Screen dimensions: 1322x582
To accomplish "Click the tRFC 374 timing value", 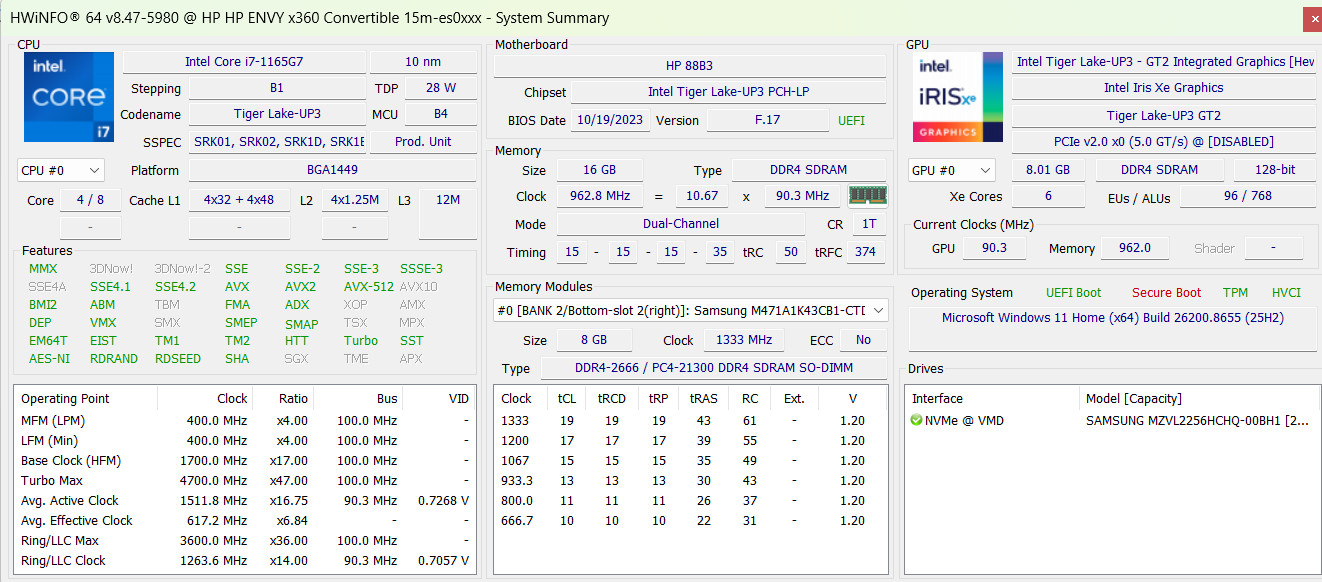I will pos(866,252).
